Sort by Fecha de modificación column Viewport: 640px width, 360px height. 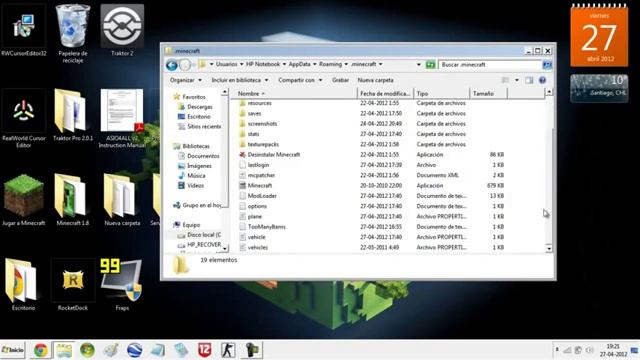[x=385, y=93]
